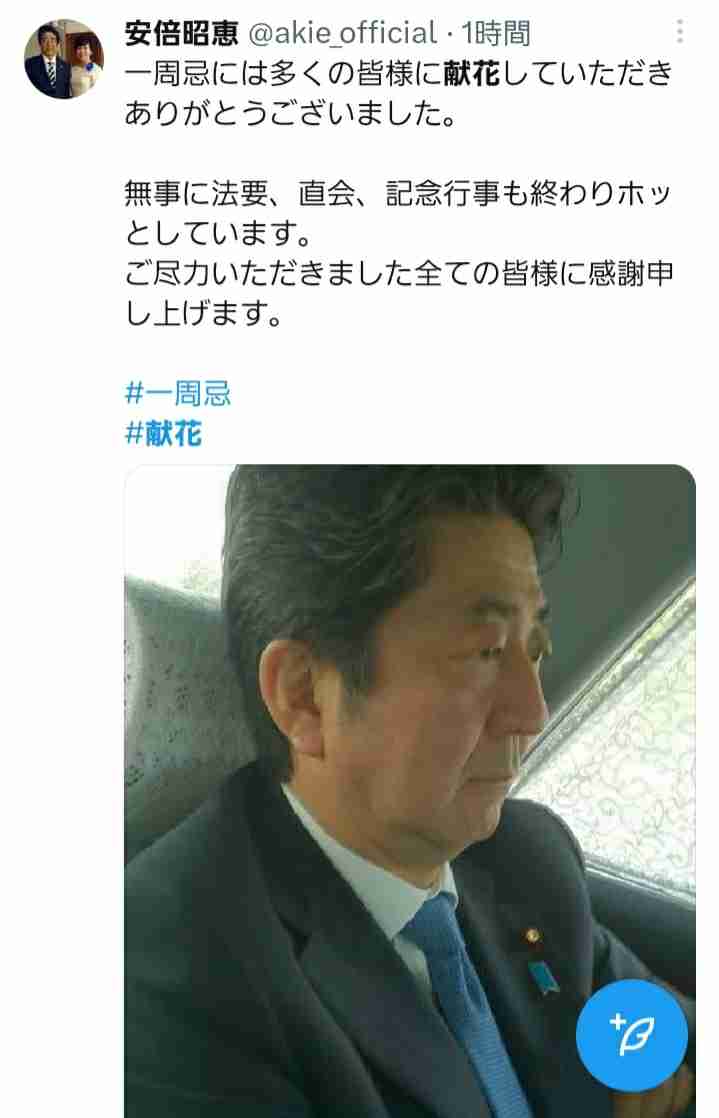Open the #献花 hashtag link
This screenshot has width=719, height=1118.
(163, 434)
